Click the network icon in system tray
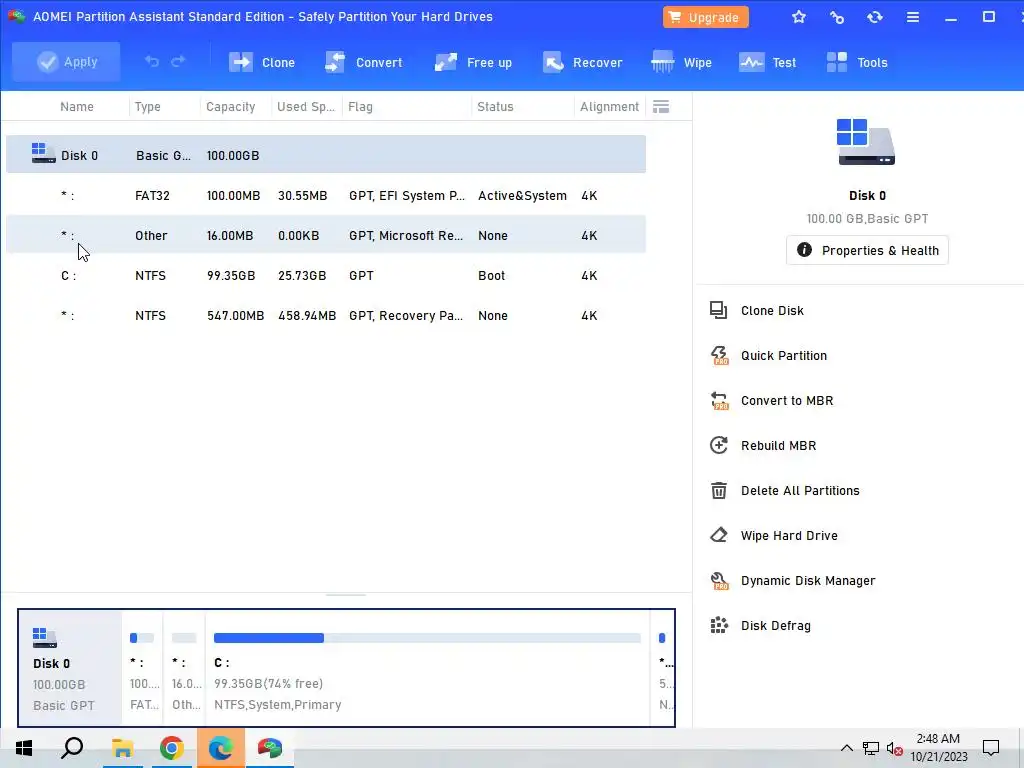Image resolution: width=1024 pixels, height=768 pixels. click(871, 748)
